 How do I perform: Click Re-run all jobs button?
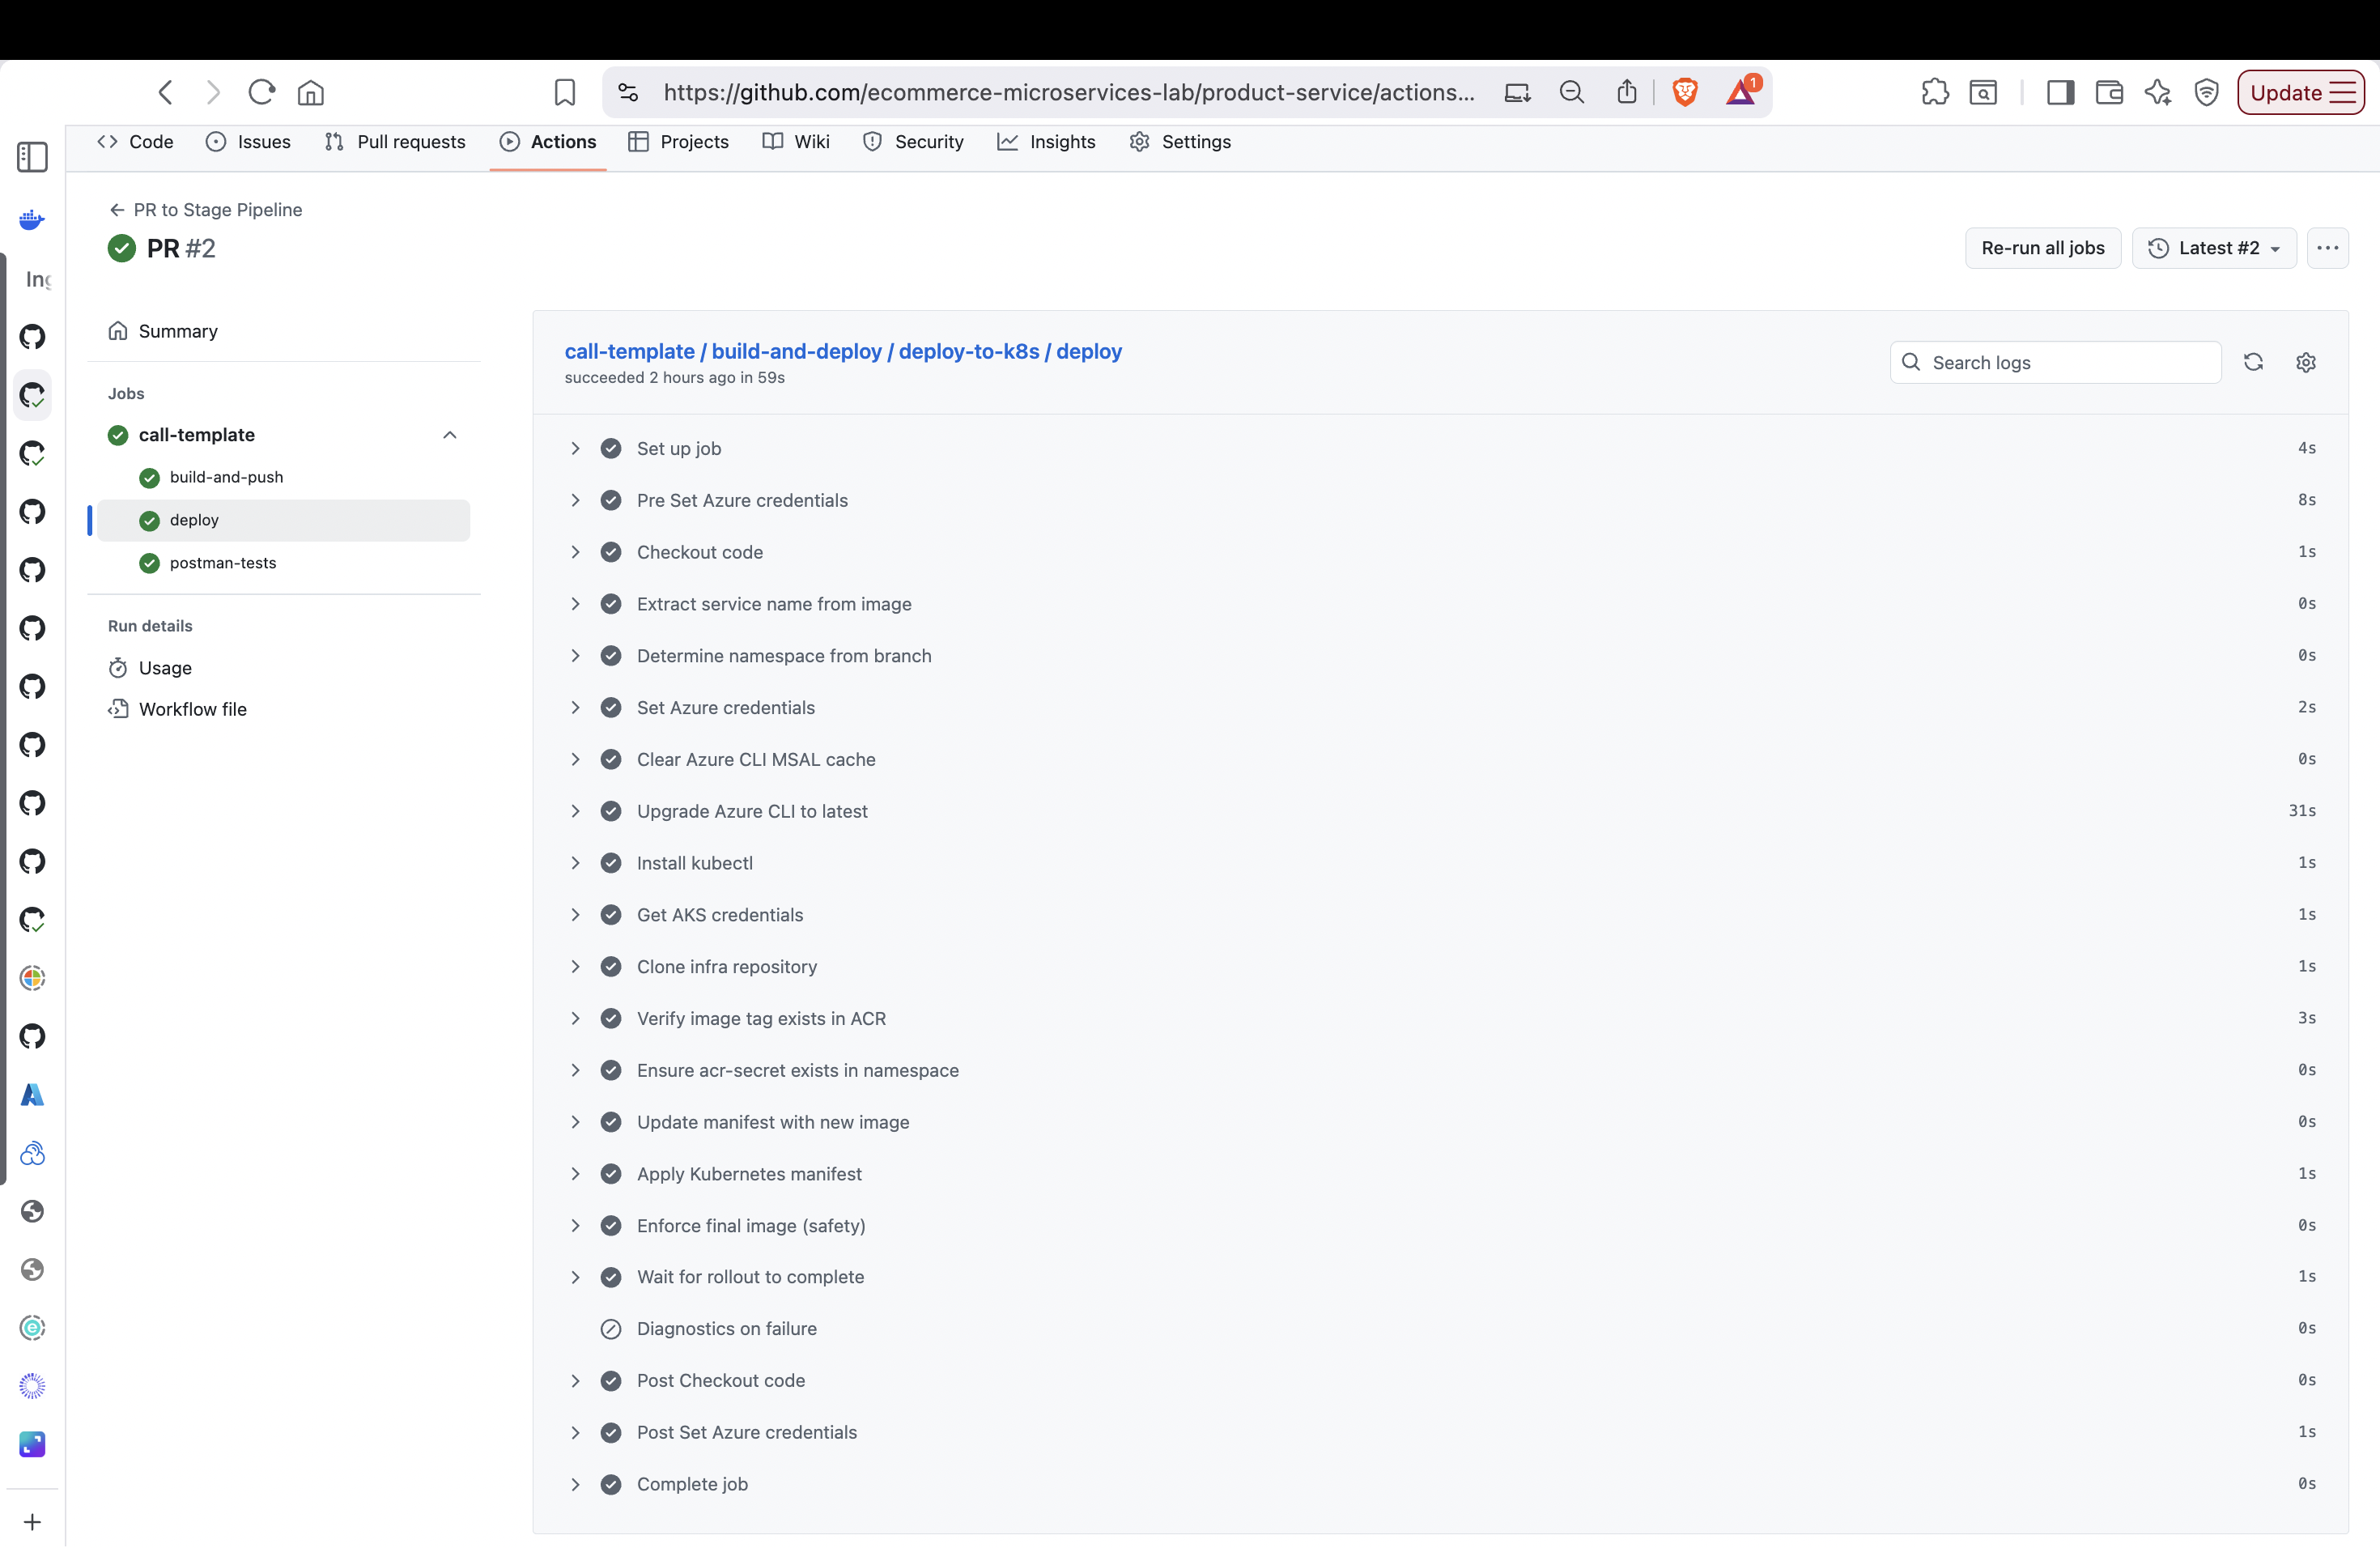click(x=2042, y=248)
